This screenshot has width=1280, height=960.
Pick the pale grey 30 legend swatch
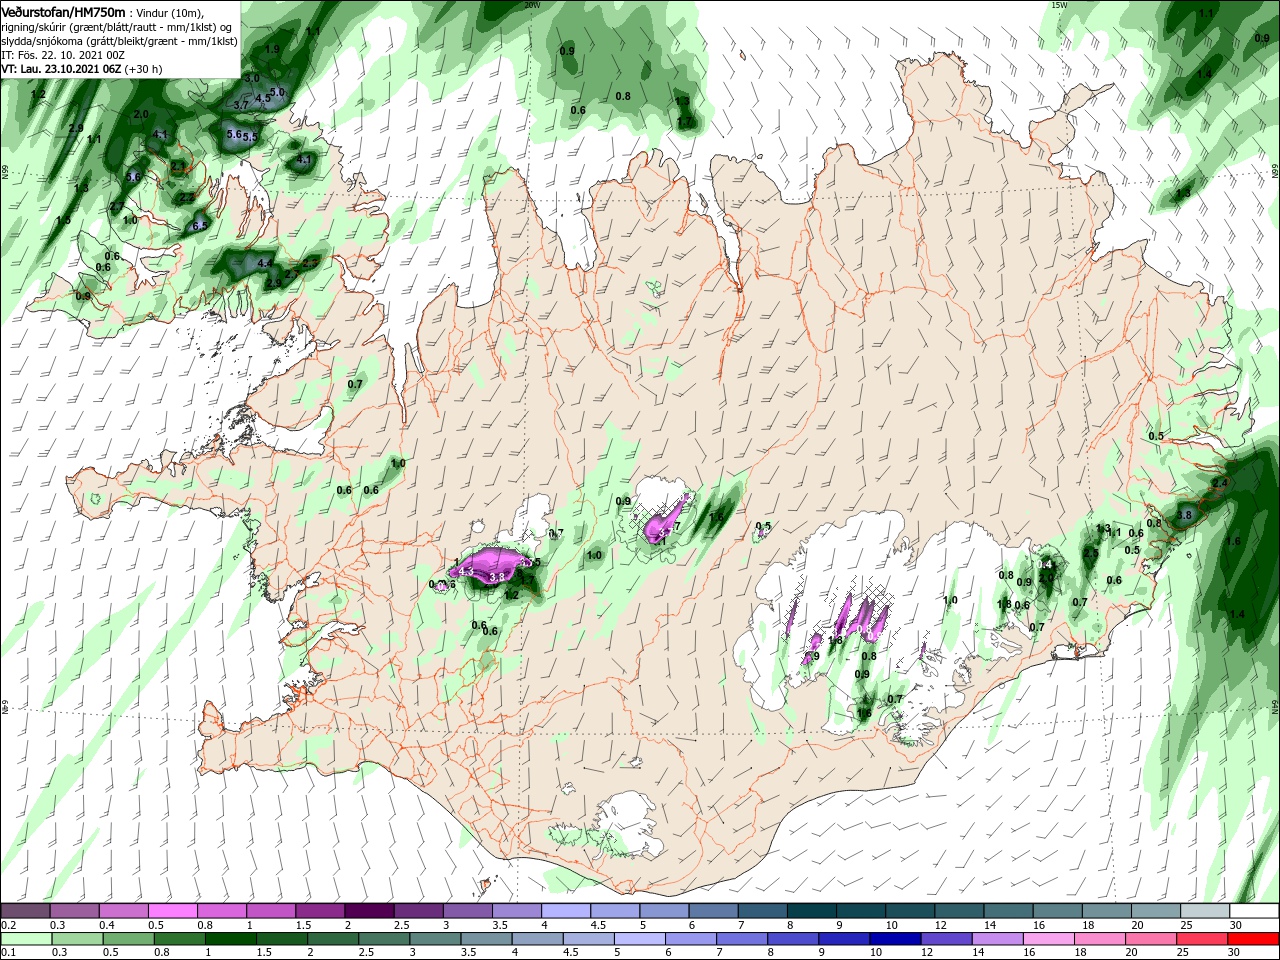tap(1255, 911)
